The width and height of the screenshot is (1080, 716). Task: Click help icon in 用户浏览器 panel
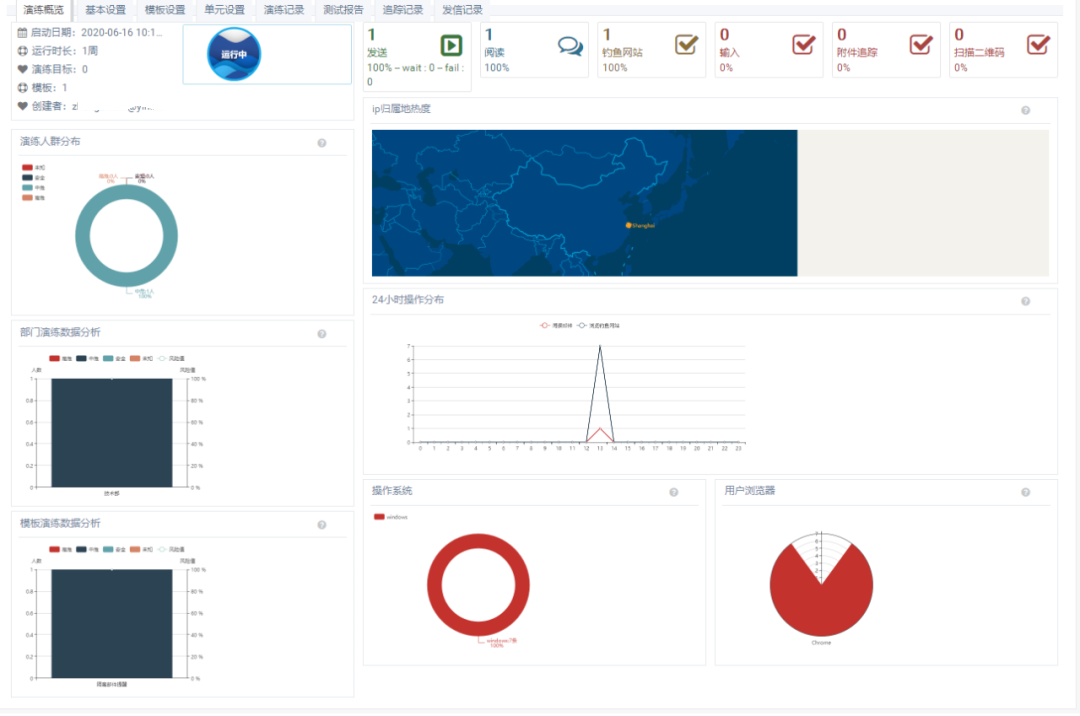1025,492
